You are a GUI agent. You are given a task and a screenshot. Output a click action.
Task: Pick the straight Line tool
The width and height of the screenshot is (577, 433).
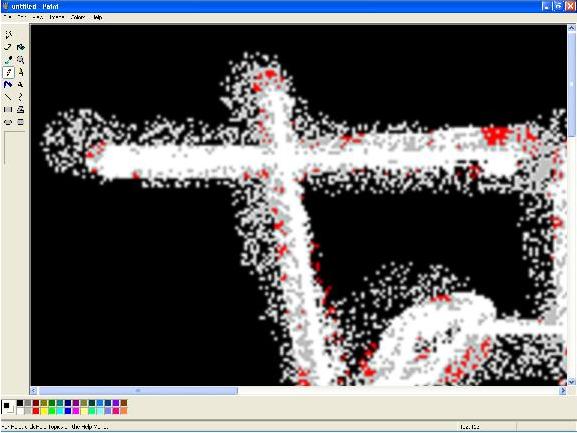[x=8, y=97]
